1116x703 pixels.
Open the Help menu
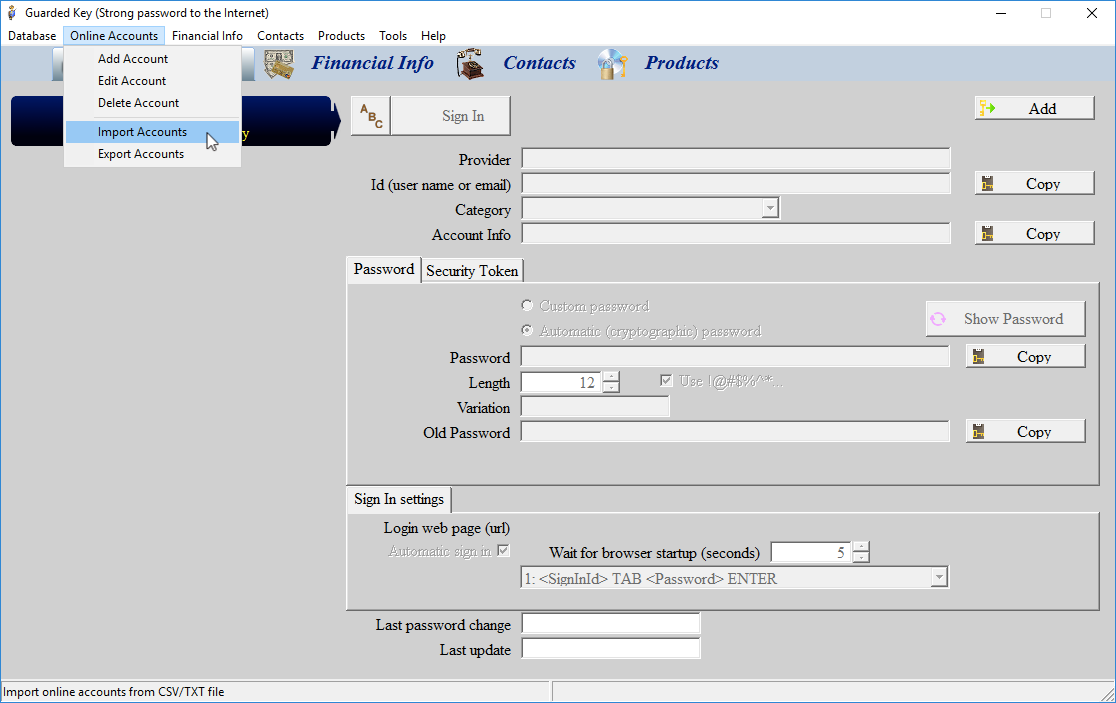pos(433,36)
